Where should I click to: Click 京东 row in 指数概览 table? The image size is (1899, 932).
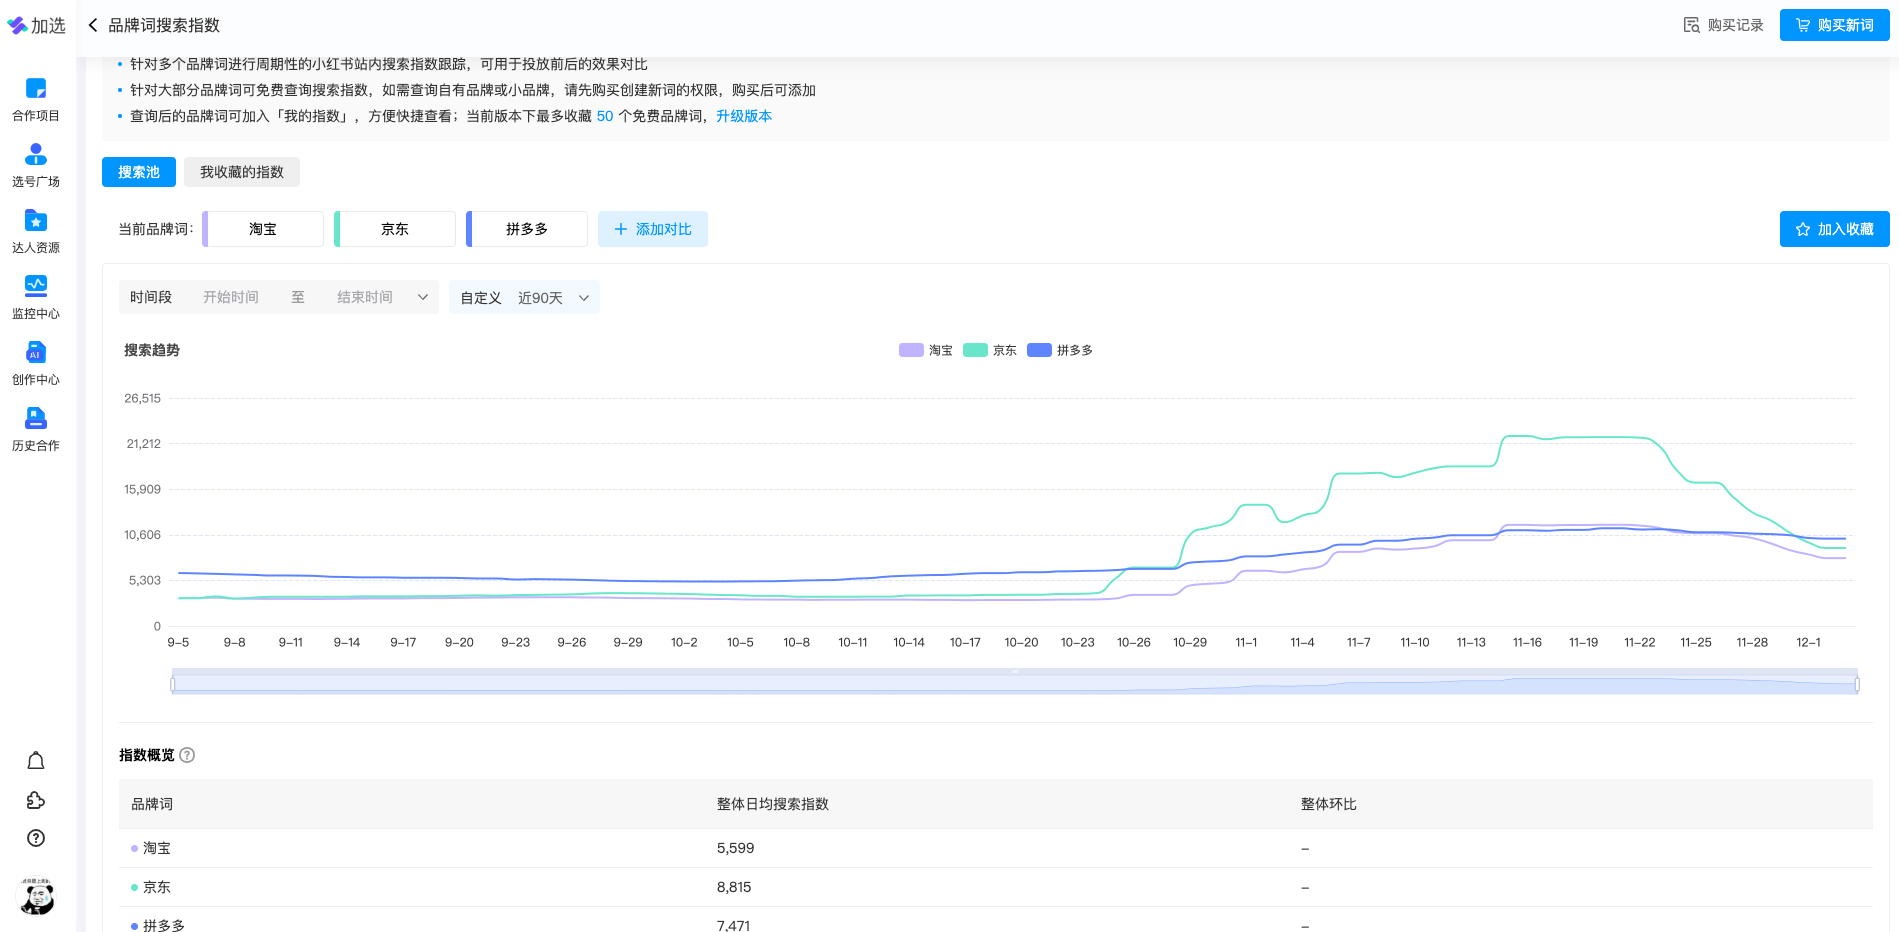995,887
